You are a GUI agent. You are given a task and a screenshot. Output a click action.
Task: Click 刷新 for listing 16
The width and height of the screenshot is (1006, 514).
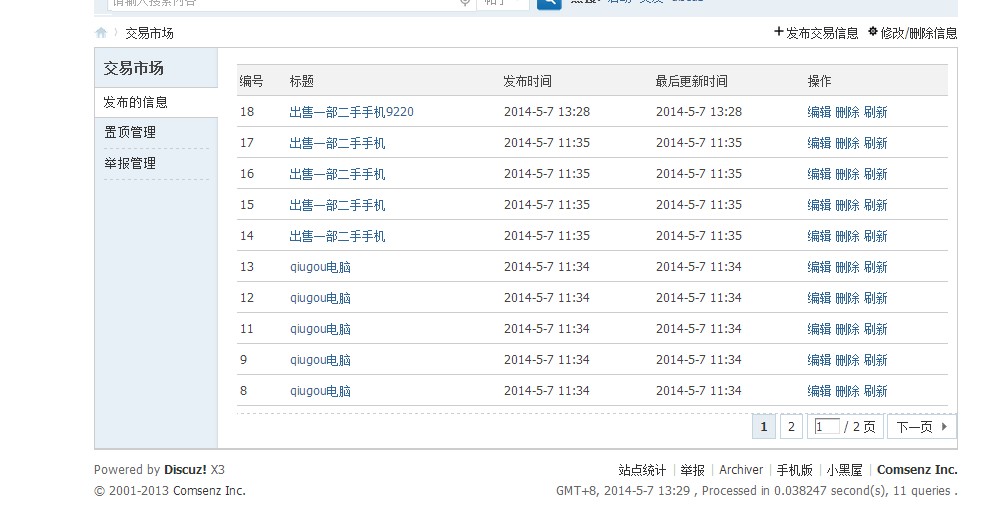click(x=876, y=174)
